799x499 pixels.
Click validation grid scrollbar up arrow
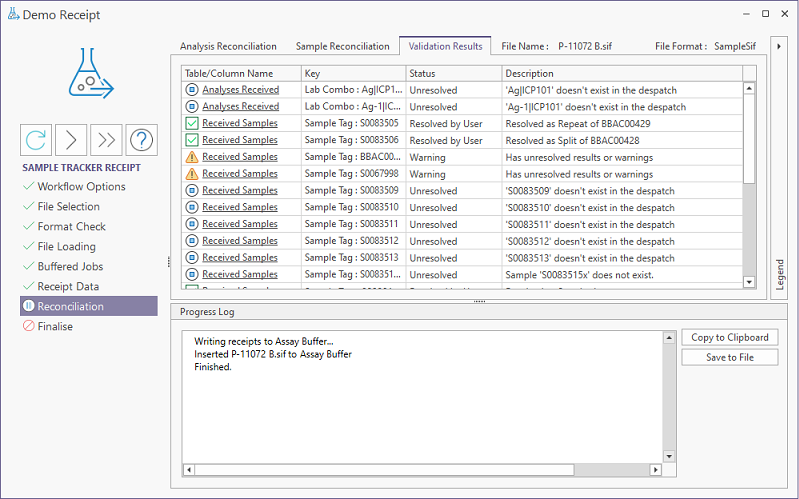point(749,89)
